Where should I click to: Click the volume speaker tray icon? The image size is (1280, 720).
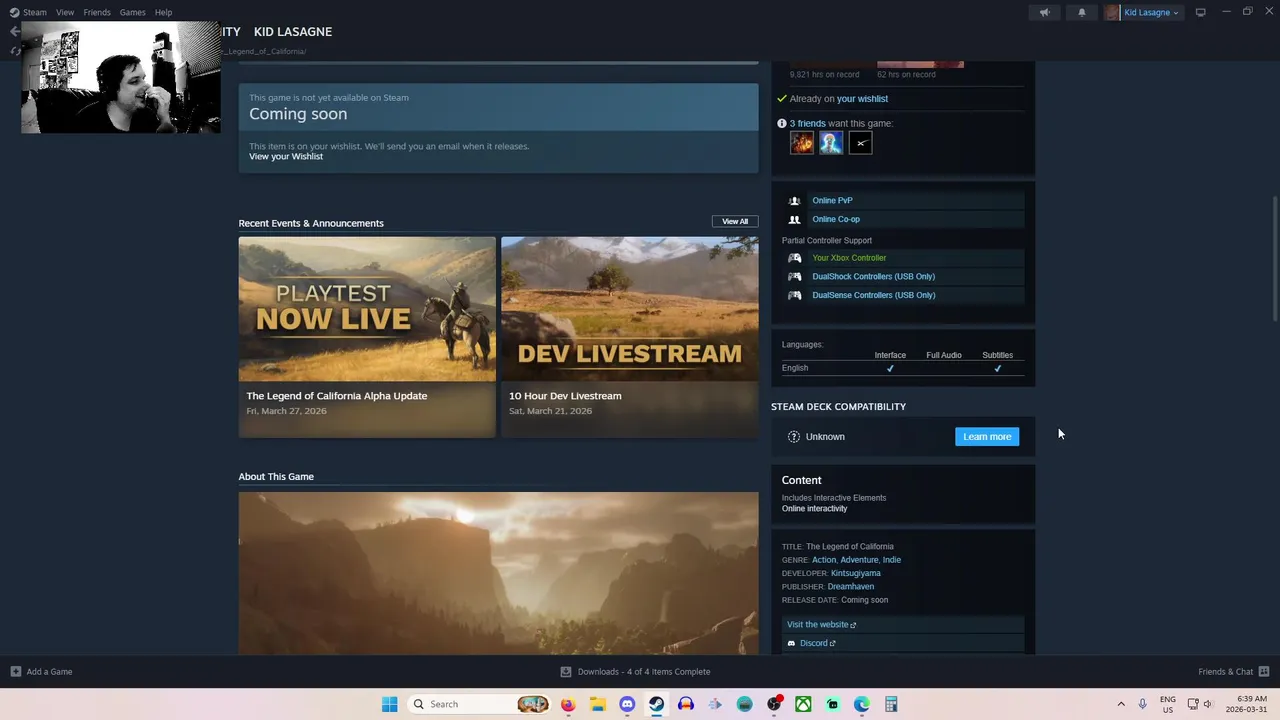pyautogui.click(x=1207, y=704)
